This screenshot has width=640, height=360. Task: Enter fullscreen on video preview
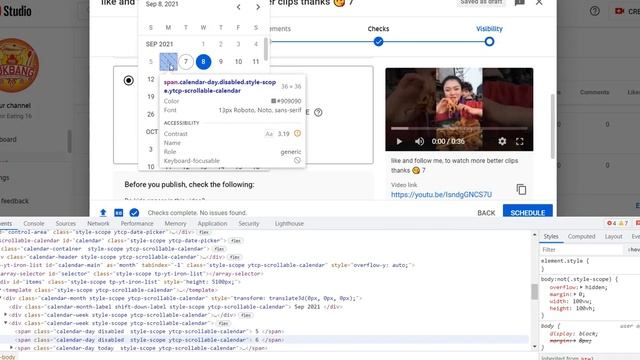(x=520, y=141)
